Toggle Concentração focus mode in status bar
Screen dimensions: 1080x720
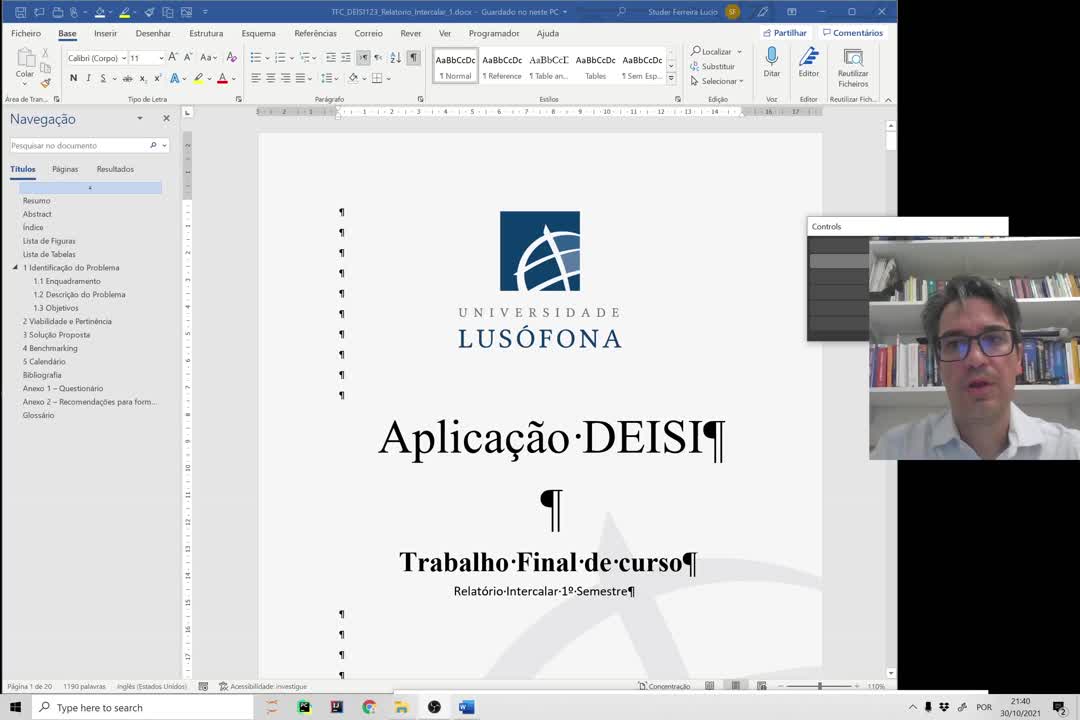pos(664,686)
